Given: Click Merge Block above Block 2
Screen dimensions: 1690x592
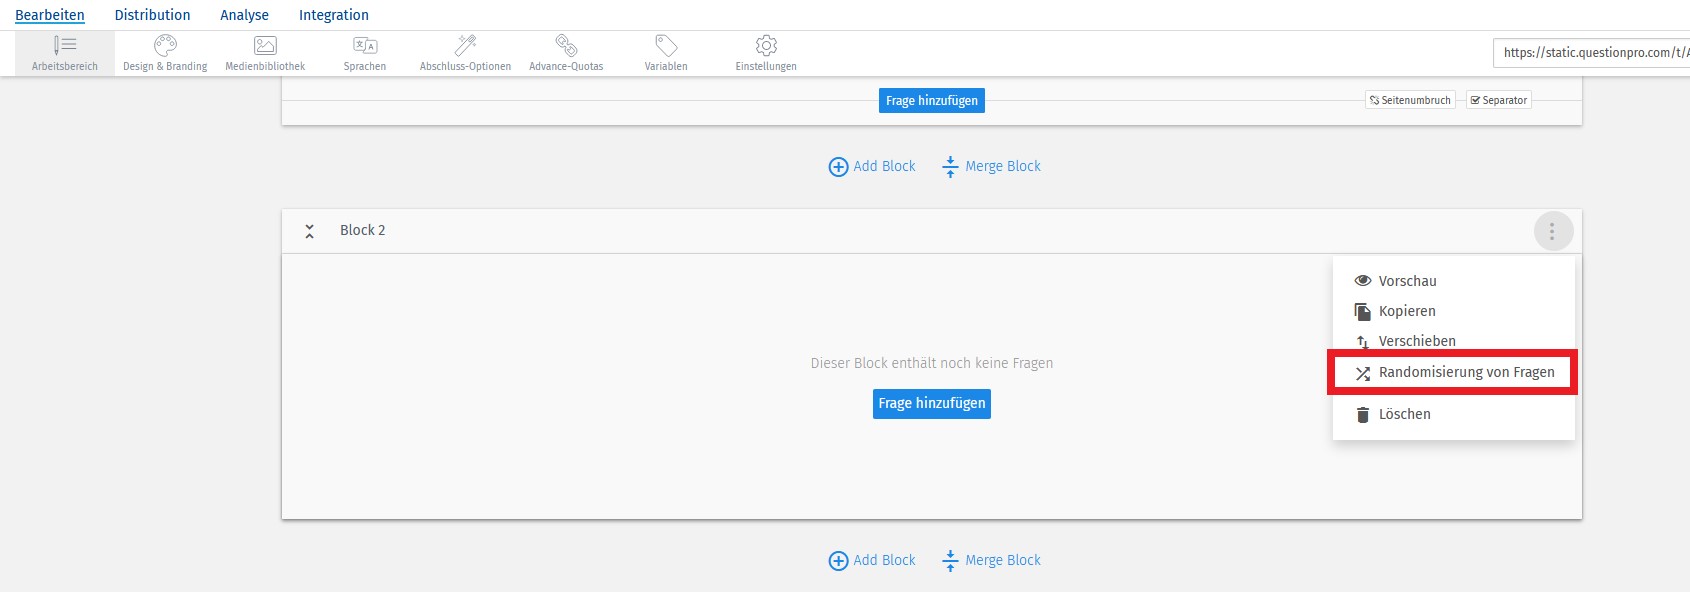Looking at the screenshot, I should [991, 167].
